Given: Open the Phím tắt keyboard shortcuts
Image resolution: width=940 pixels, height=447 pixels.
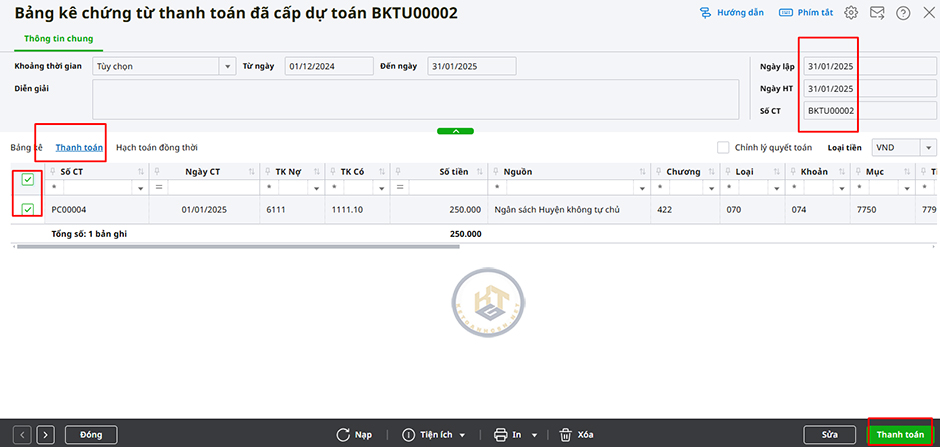Looking at the screenshot, I should 786,13.
